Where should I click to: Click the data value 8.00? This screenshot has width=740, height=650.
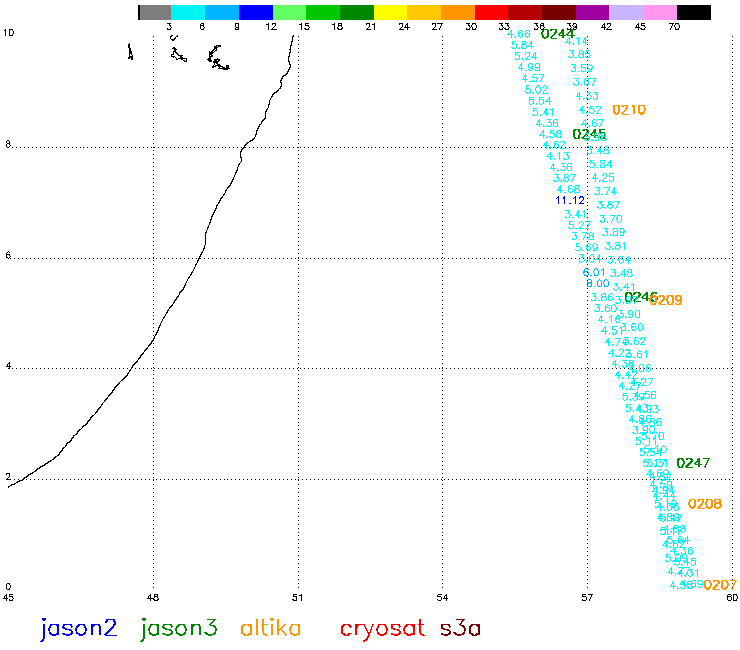point(597,283)
